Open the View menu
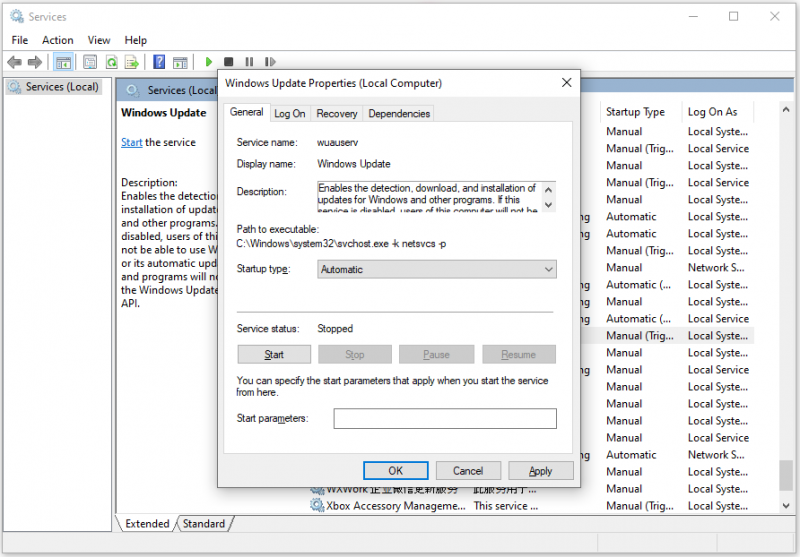This screenshot has width=800, height=557. pos(98,40)
